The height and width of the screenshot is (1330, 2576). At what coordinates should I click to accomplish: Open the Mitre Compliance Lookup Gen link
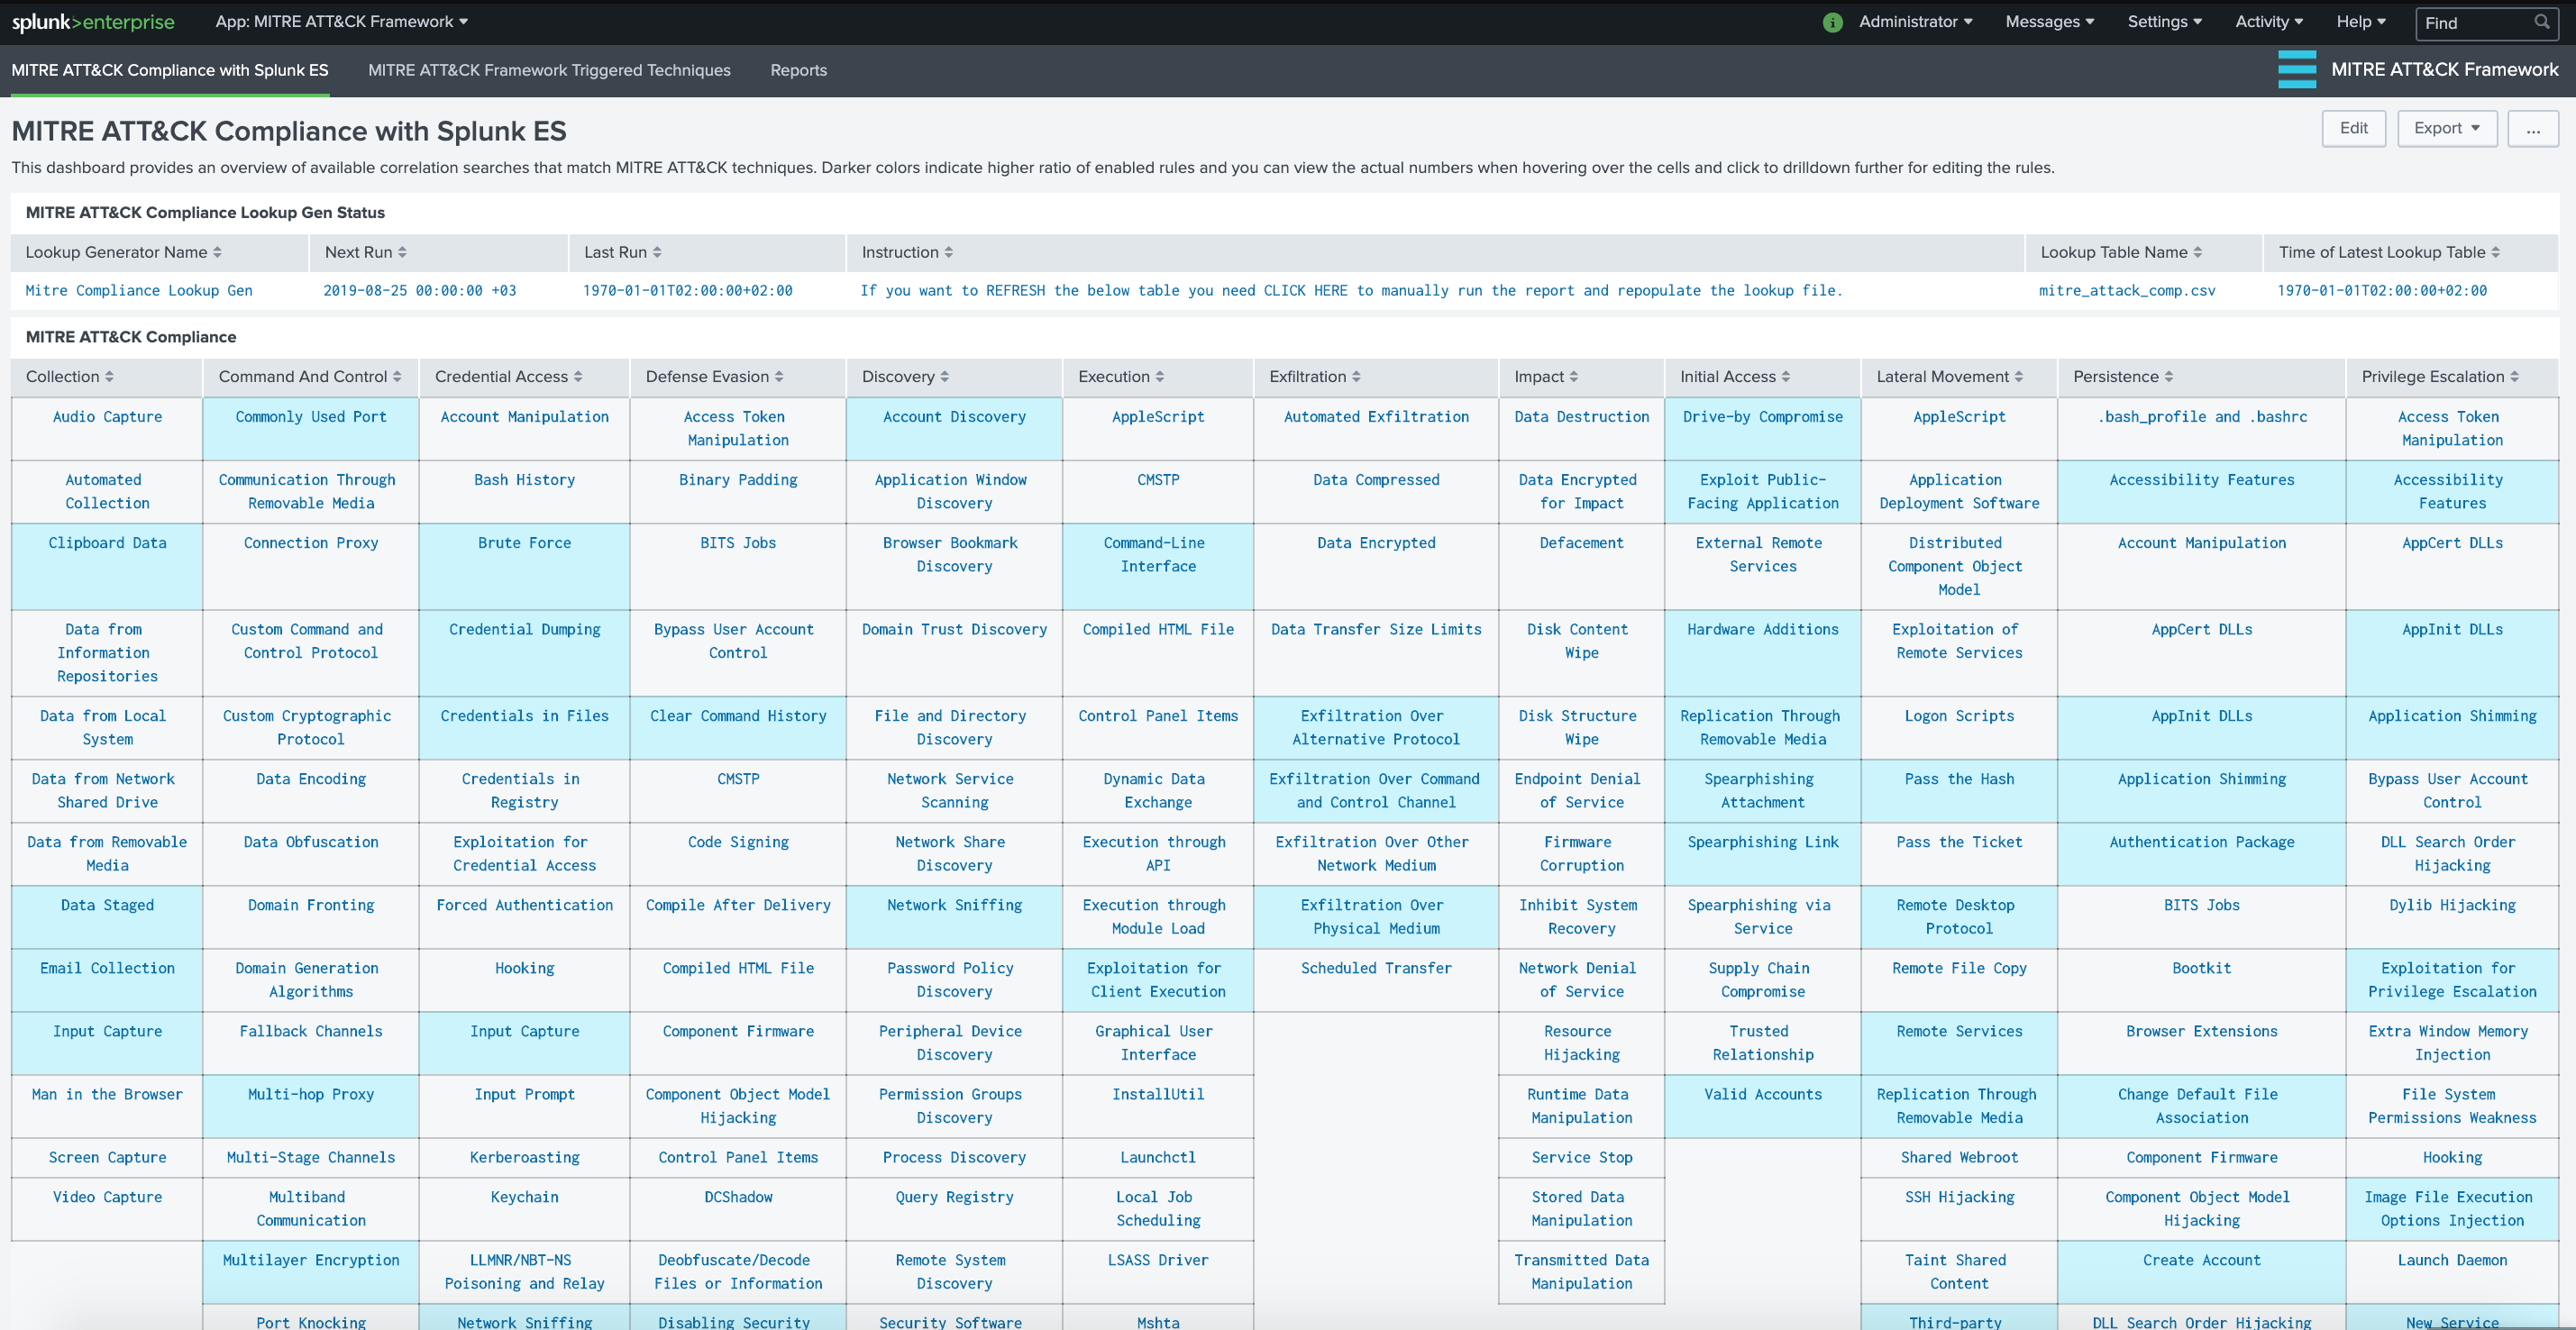point(139,290)
